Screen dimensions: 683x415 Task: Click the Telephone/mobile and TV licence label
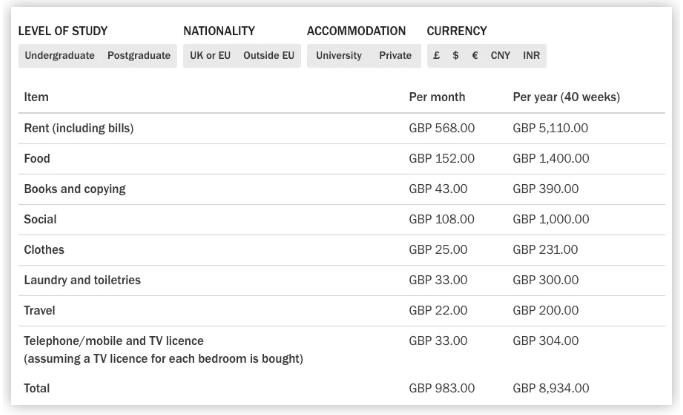click(113, 341)
